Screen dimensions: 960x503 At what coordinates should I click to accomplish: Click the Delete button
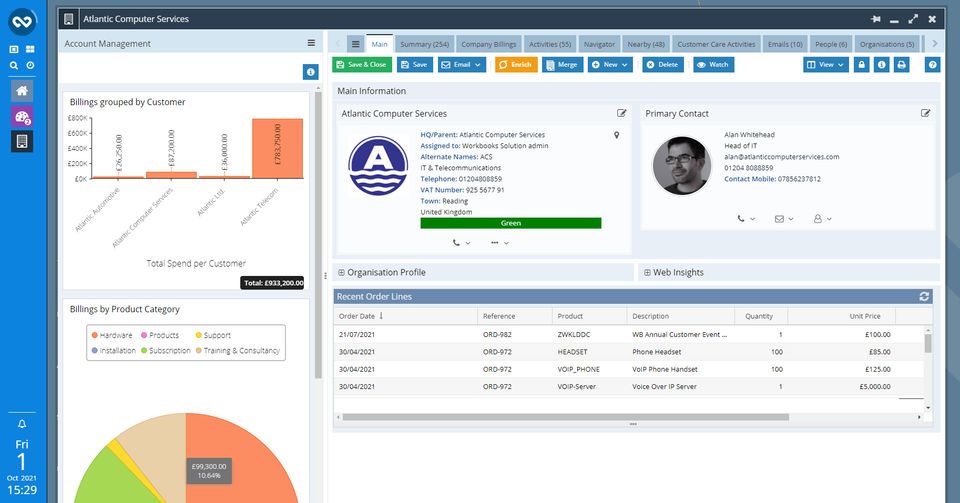coord(662,64)
